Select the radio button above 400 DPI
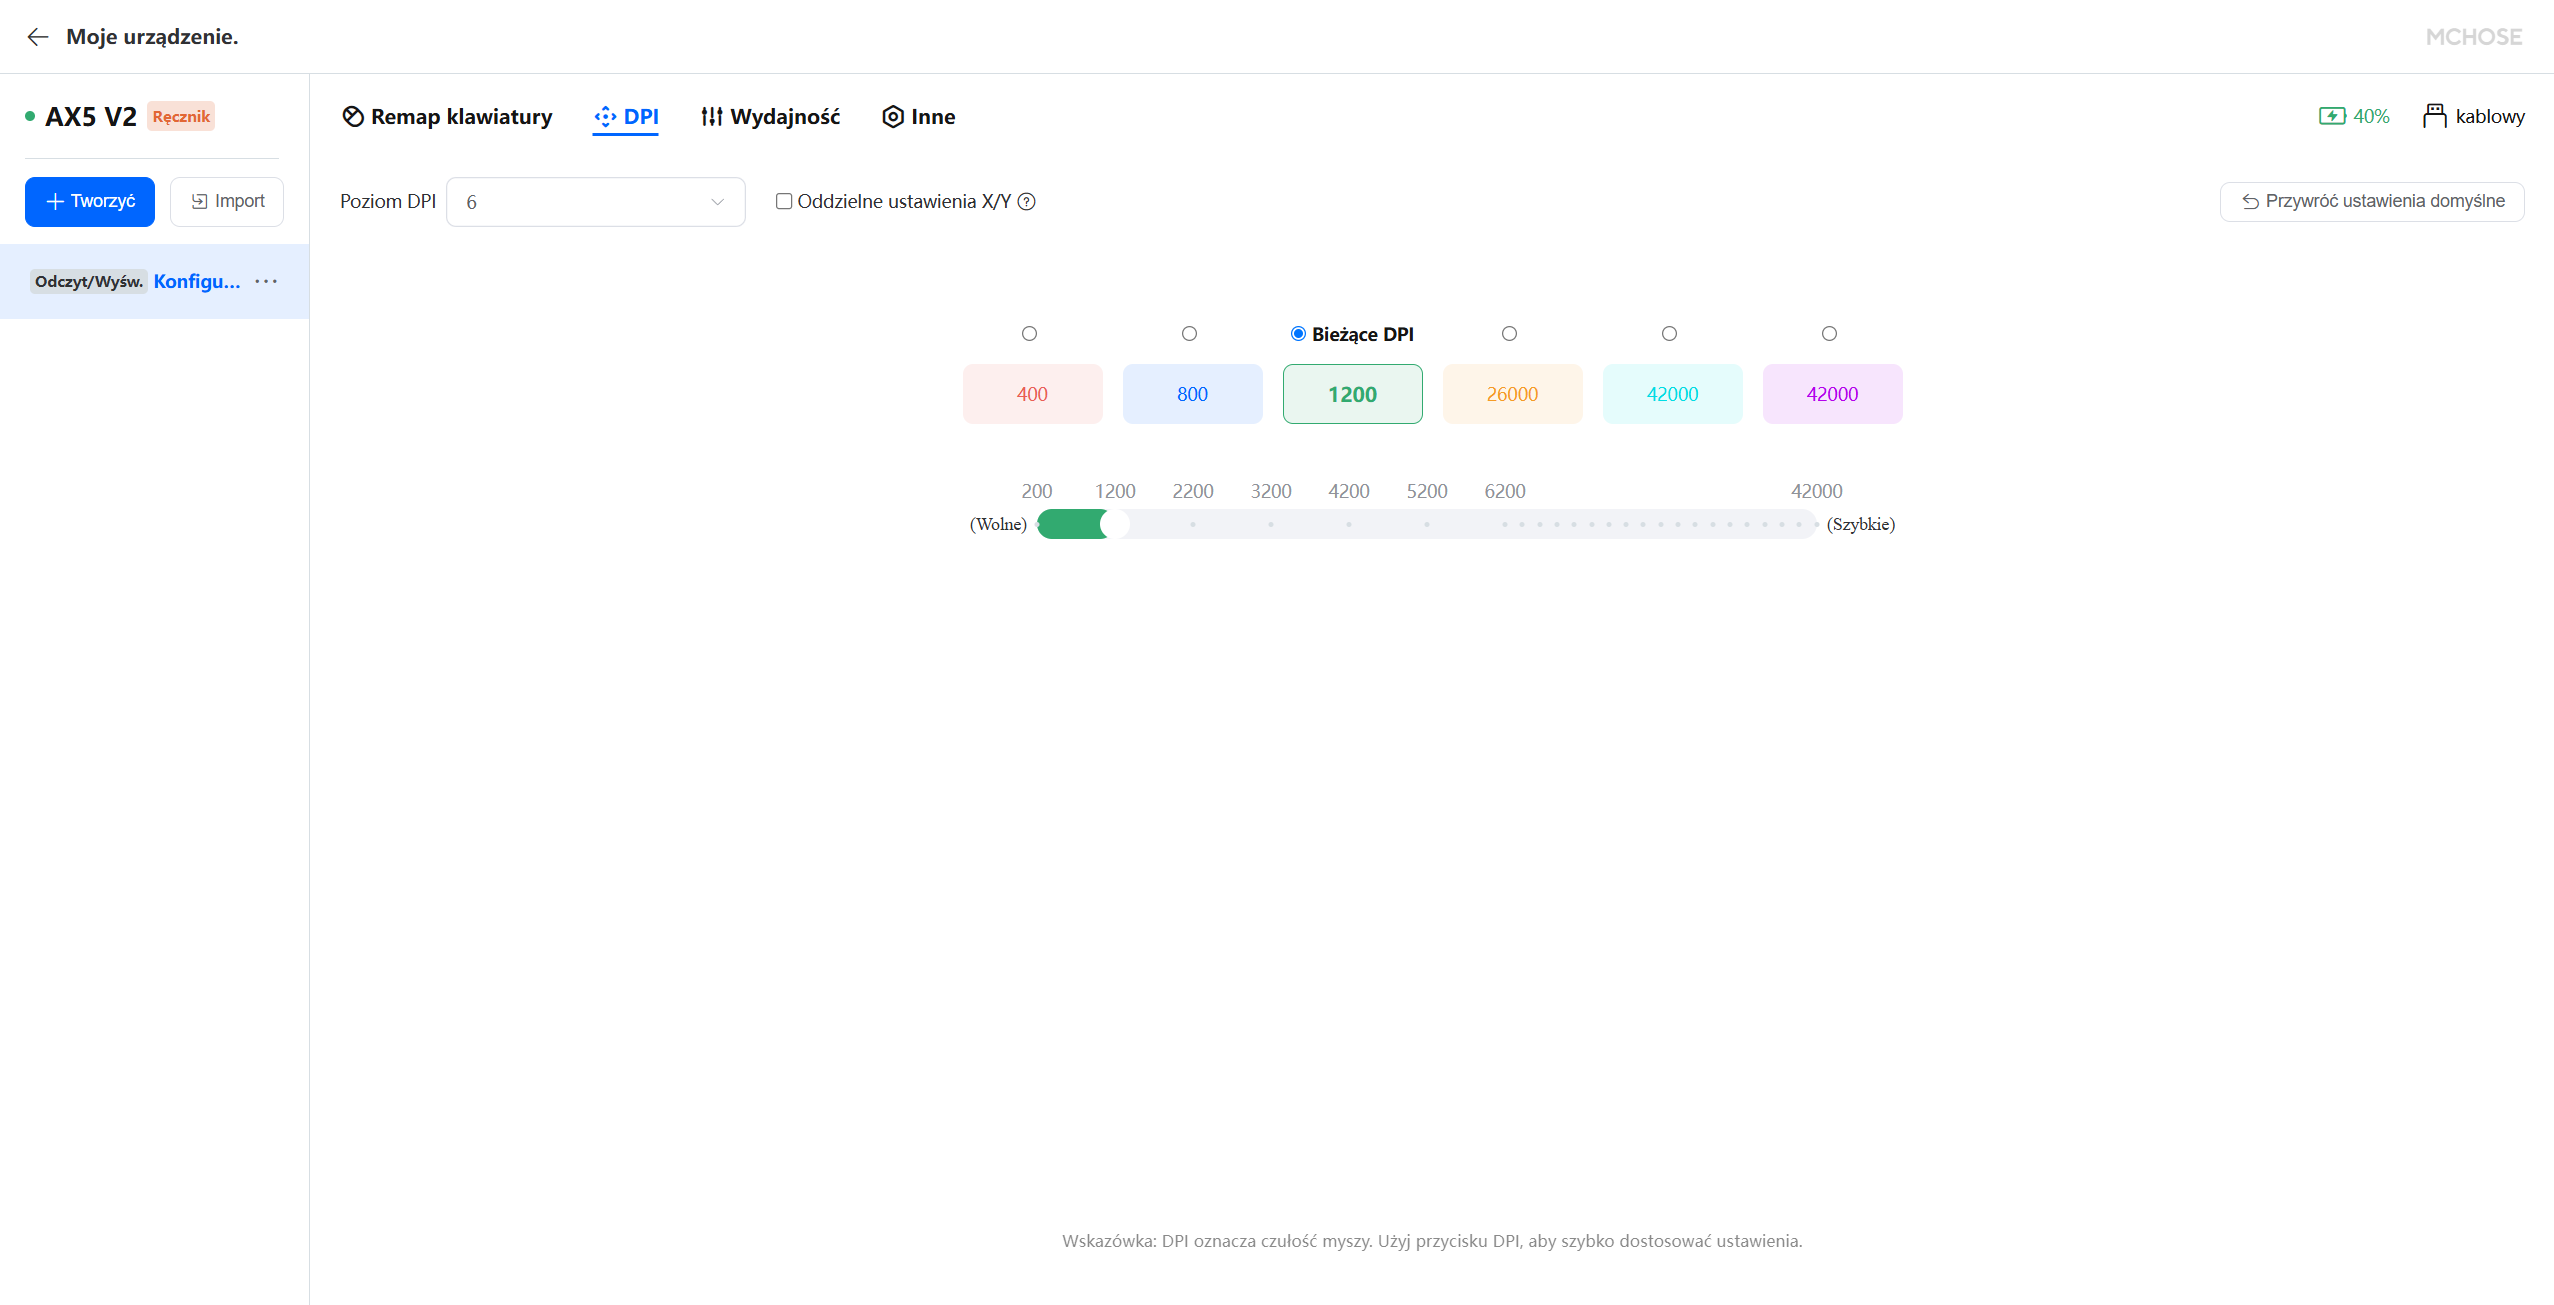The width and height of the screenshot is (2554, 1305). pyautogui.click(x=1029, y=334)
